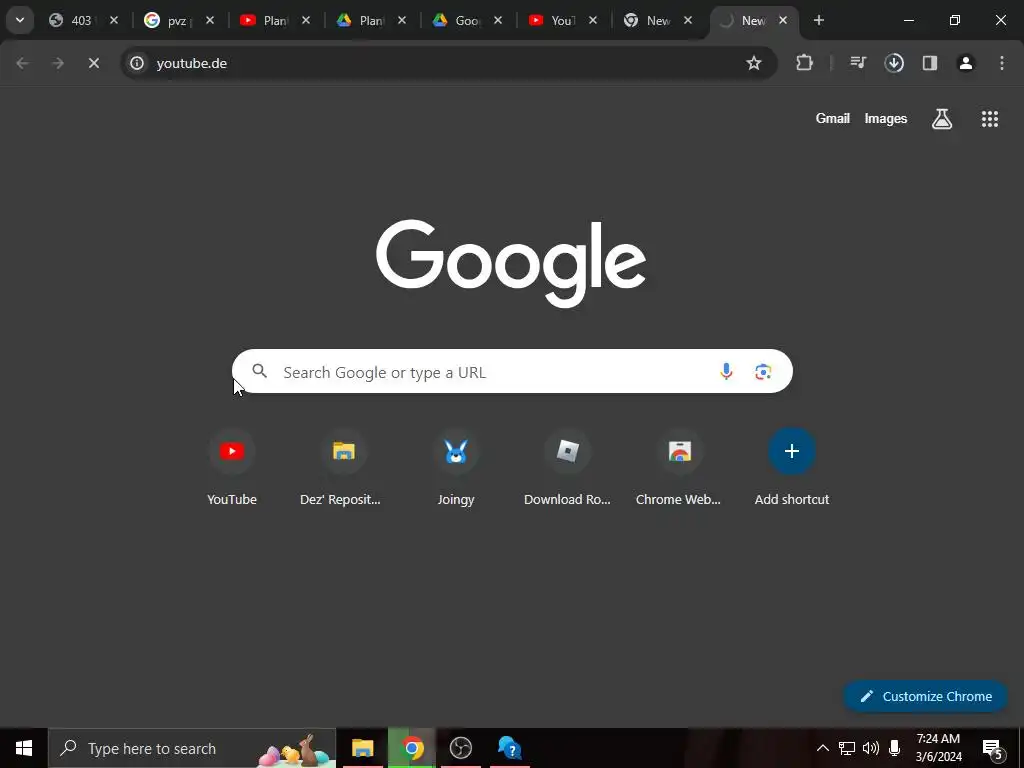This screenshot has width=1024, height=768.
Task: Open Google Images link
Action: tap(886, 118)
